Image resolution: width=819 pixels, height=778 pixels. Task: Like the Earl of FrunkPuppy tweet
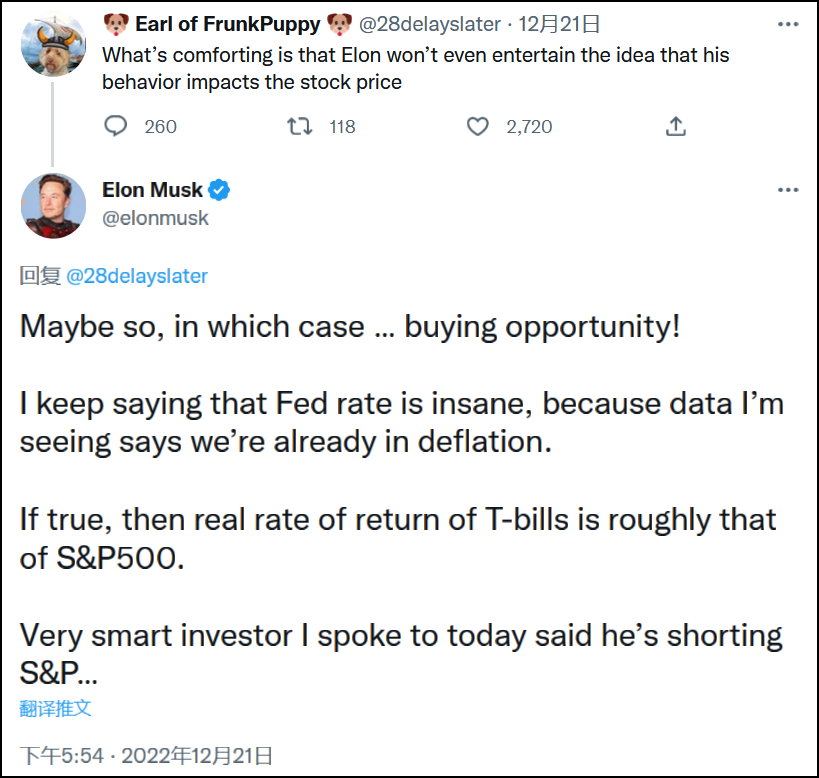[x=479, y=126]
